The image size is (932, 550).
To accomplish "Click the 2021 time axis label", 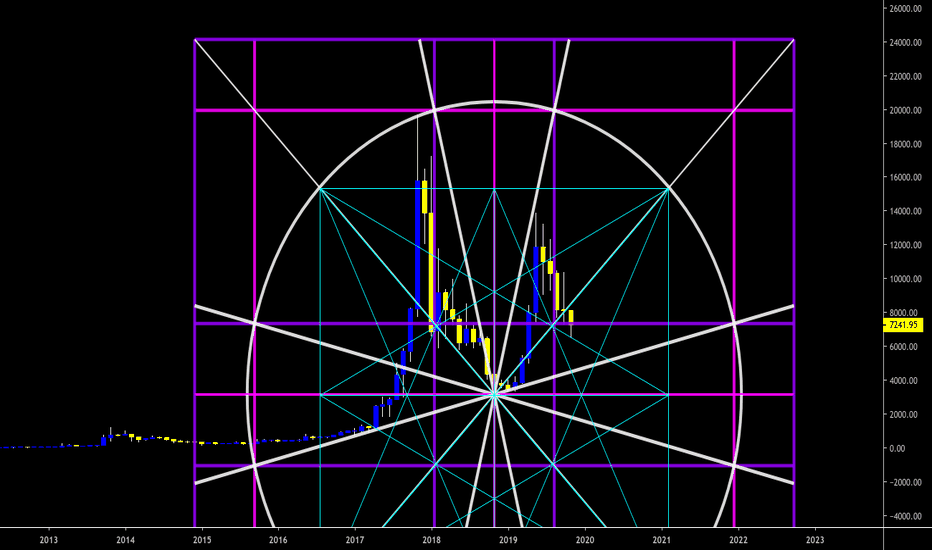I will 662,540.
